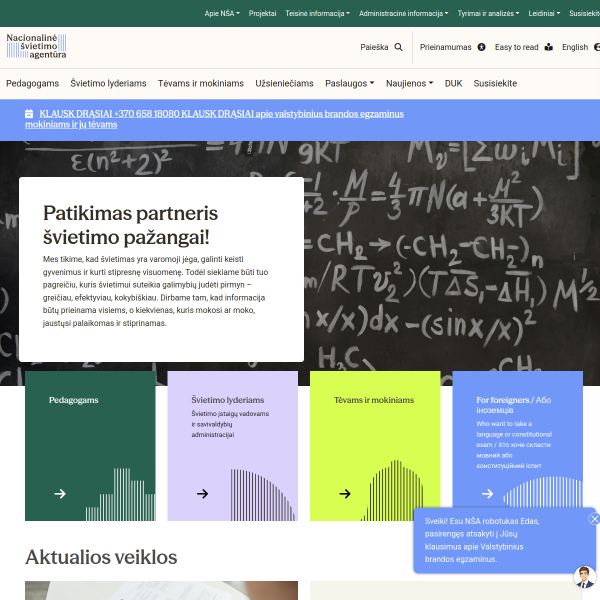This screenshot has width=600, height=600.
Task: Click the Edas chatbot greeting message
Action: pyautogui.click(x=482, y=540)
